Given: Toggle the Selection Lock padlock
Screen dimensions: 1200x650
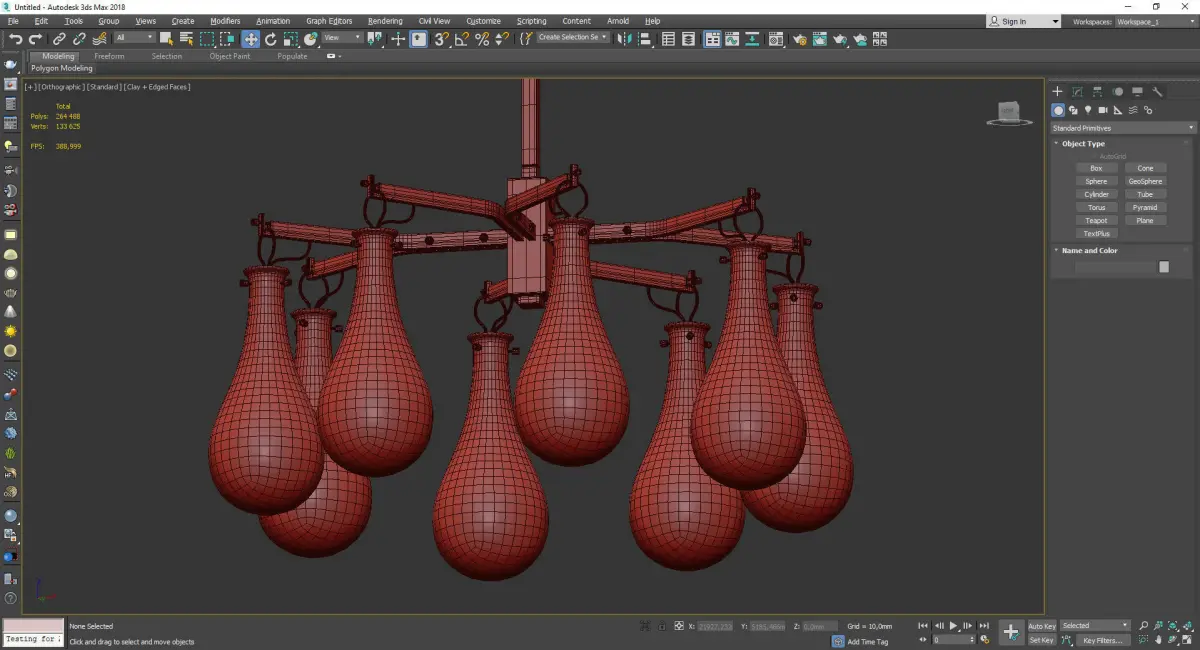Looking at the screenshot, I should [x=662, y=626].
